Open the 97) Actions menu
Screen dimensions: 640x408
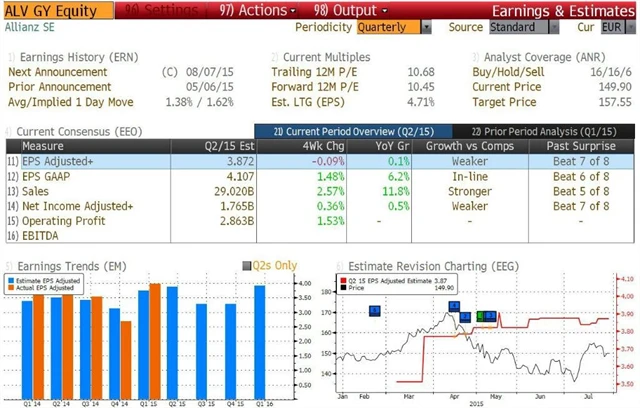(257, 10)
